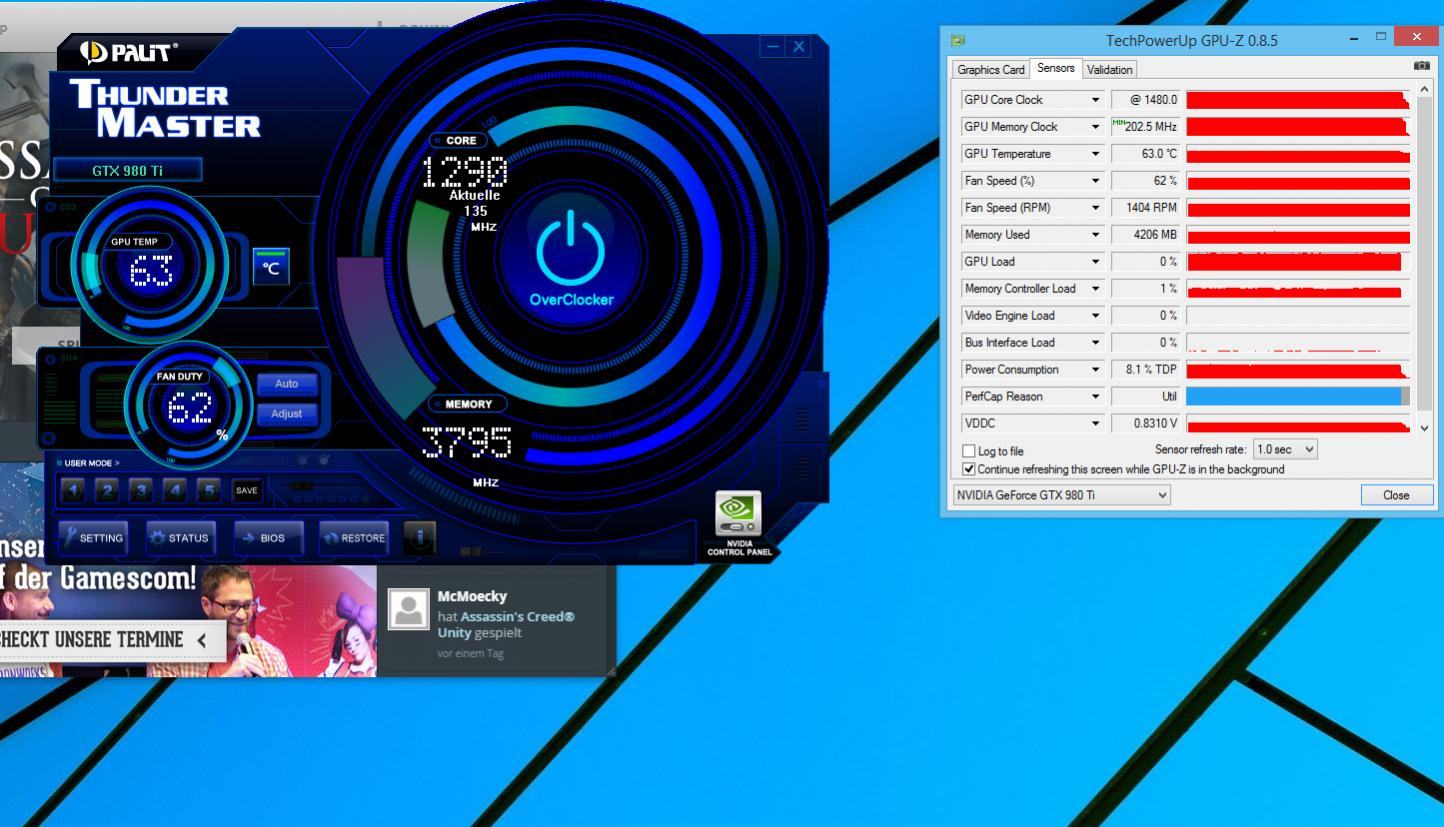Click the McMoecky avatar thumbnail
The width and height of the screenshot is (1444, 827).
click(x=407, y=609)
